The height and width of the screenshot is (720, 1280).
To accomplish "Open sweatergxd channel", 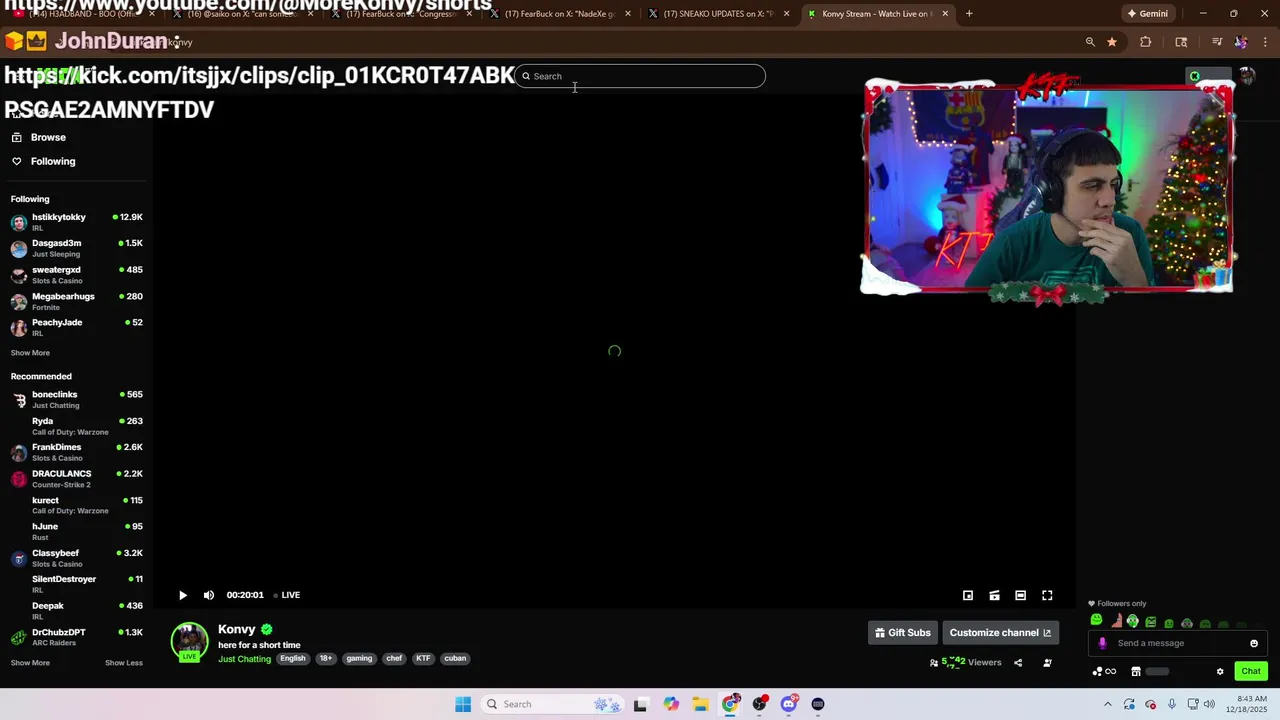I will pyautogui.click(x=76, y=275).
